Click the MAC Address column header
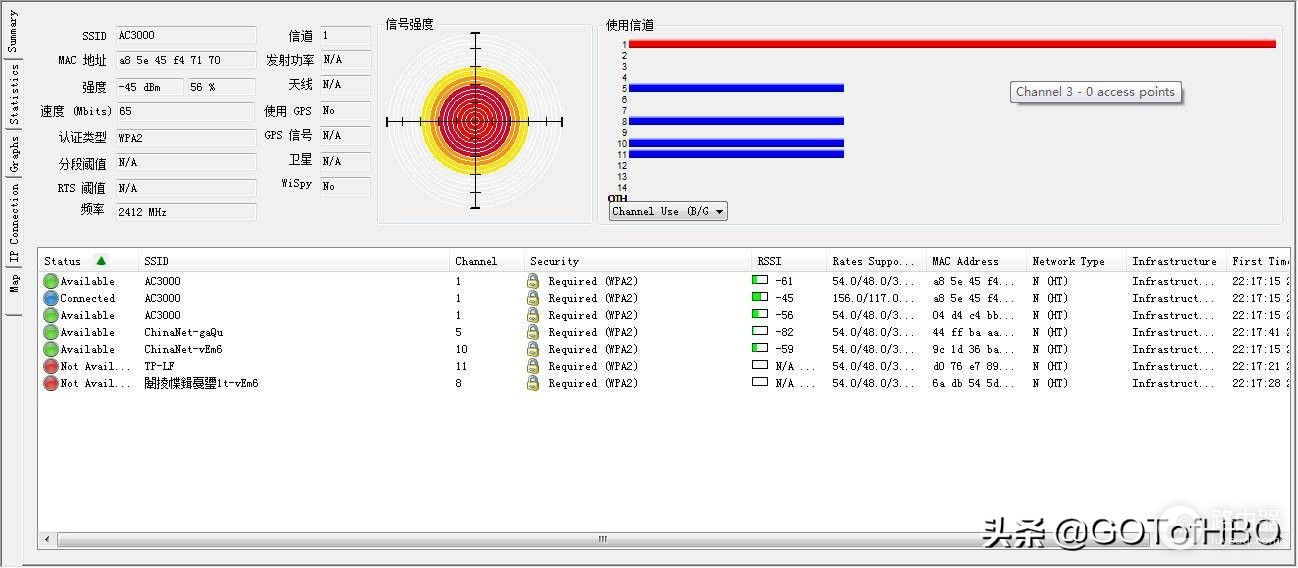The image size is (1298, 568). click(965, 261)
